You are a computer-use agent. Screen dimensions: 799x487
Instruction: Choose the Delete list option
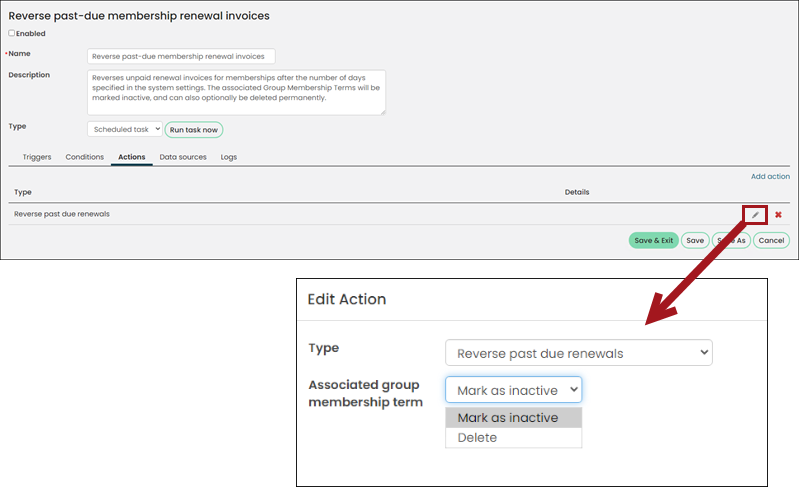(x=514, y=438)
